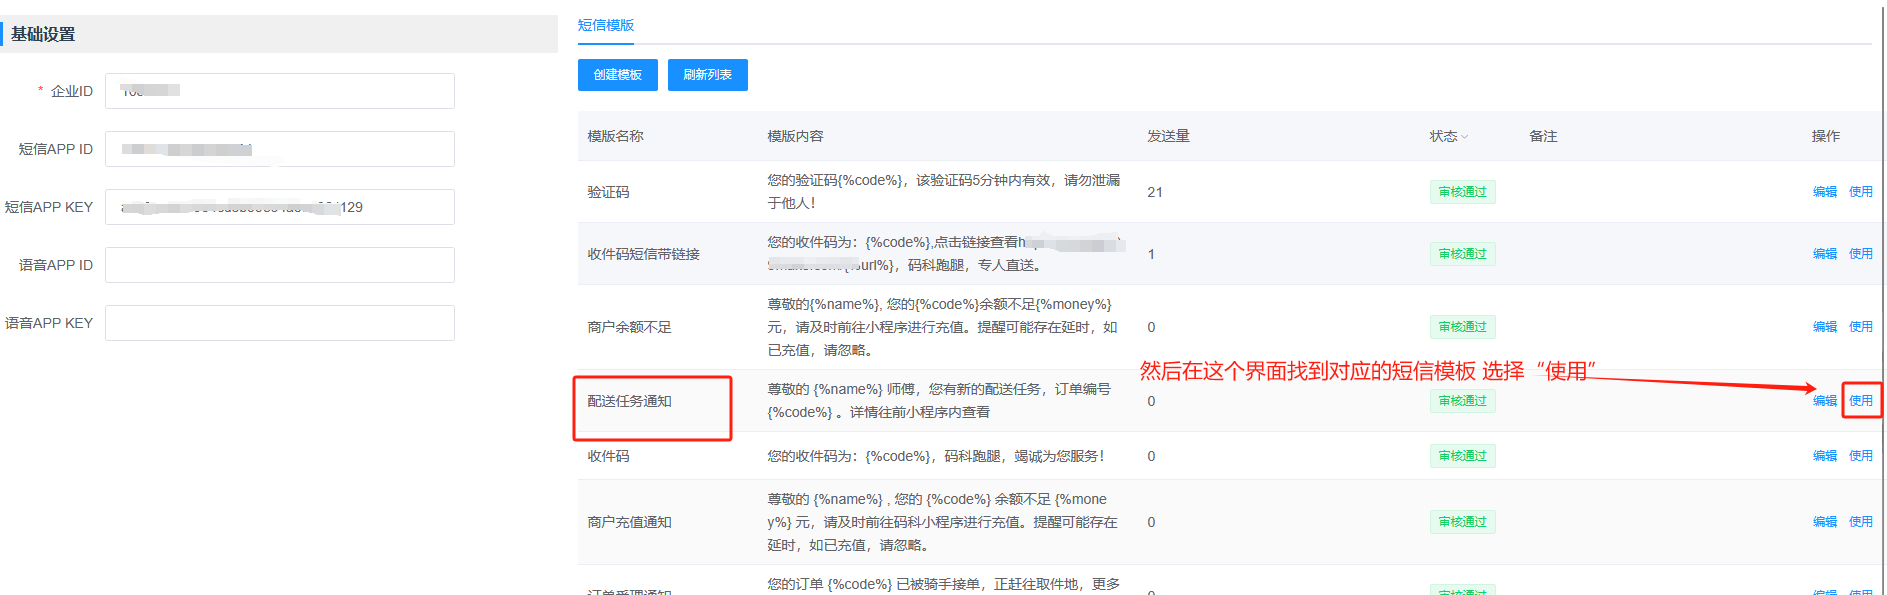Click the 验证码 template content text
This screenshot has width=1887, height=595.
pyautogui.click(x=944, y=192)
